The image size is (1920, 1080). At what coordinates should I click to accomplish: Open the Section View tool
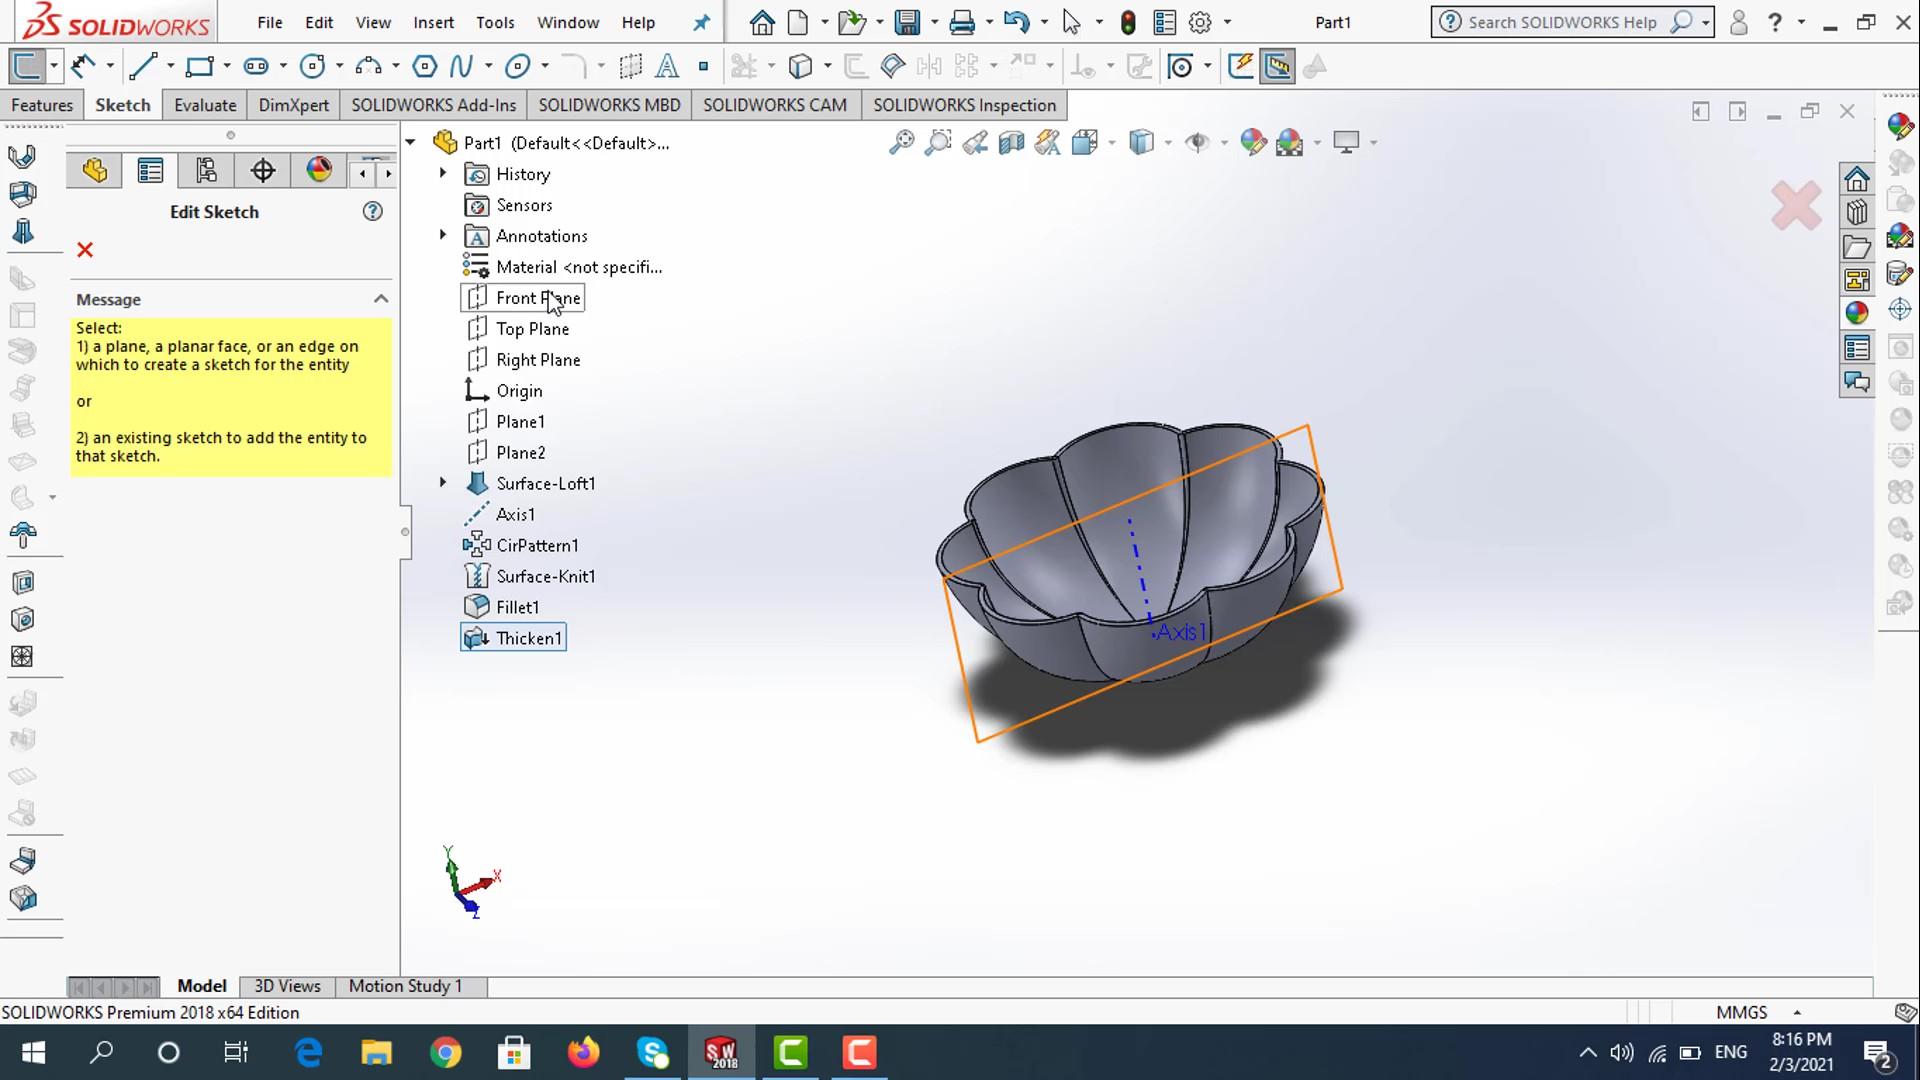tap(1011, 143)
